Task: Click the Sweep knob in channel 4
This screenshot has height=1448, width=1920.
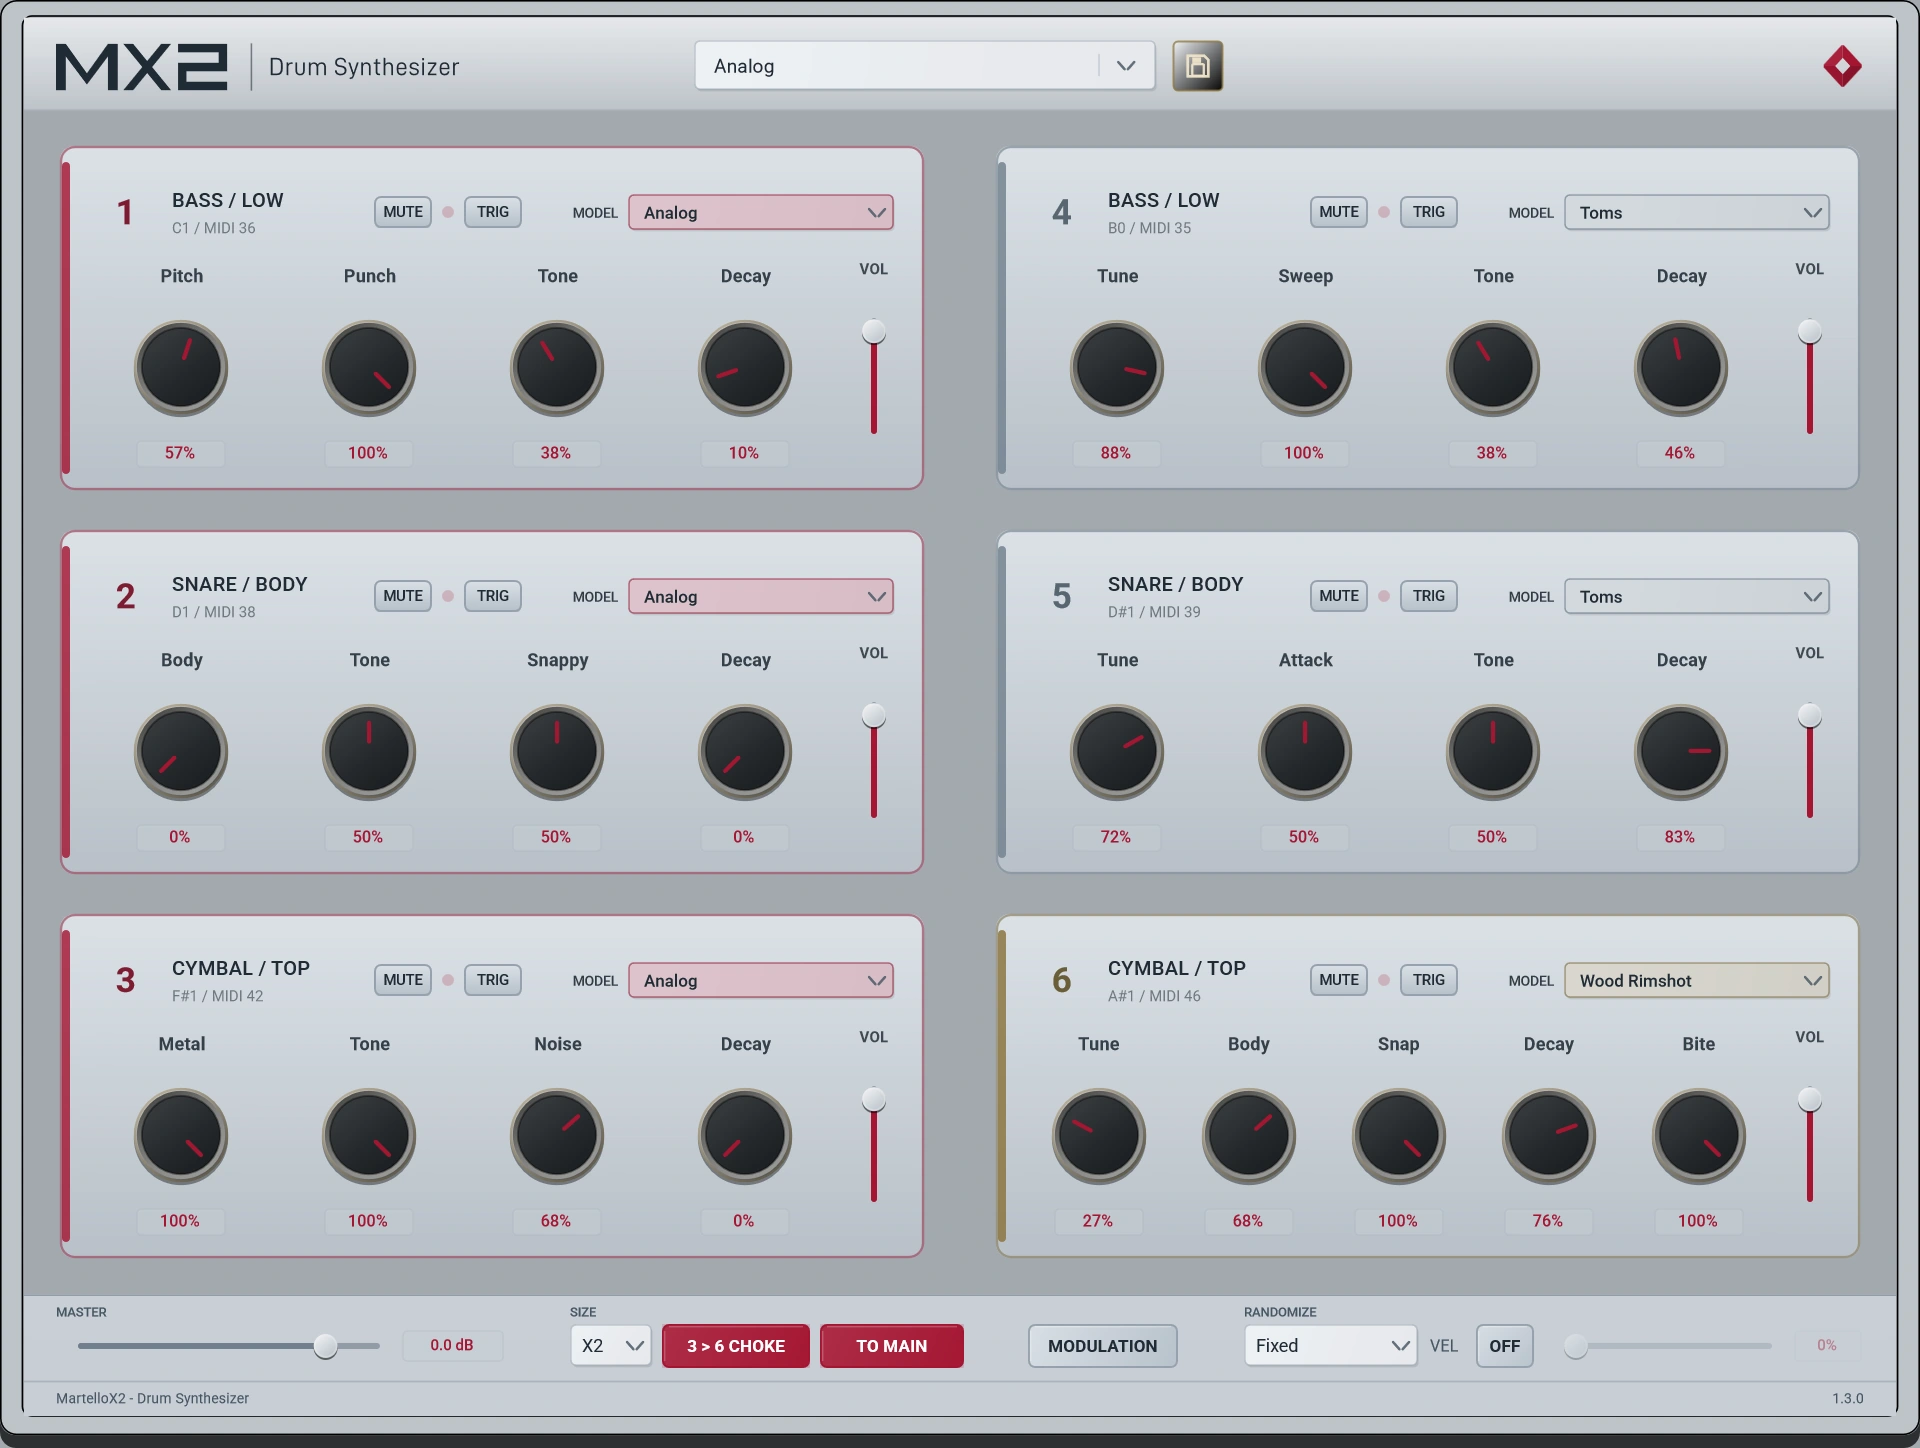Action: click(x=1305, y=368)
